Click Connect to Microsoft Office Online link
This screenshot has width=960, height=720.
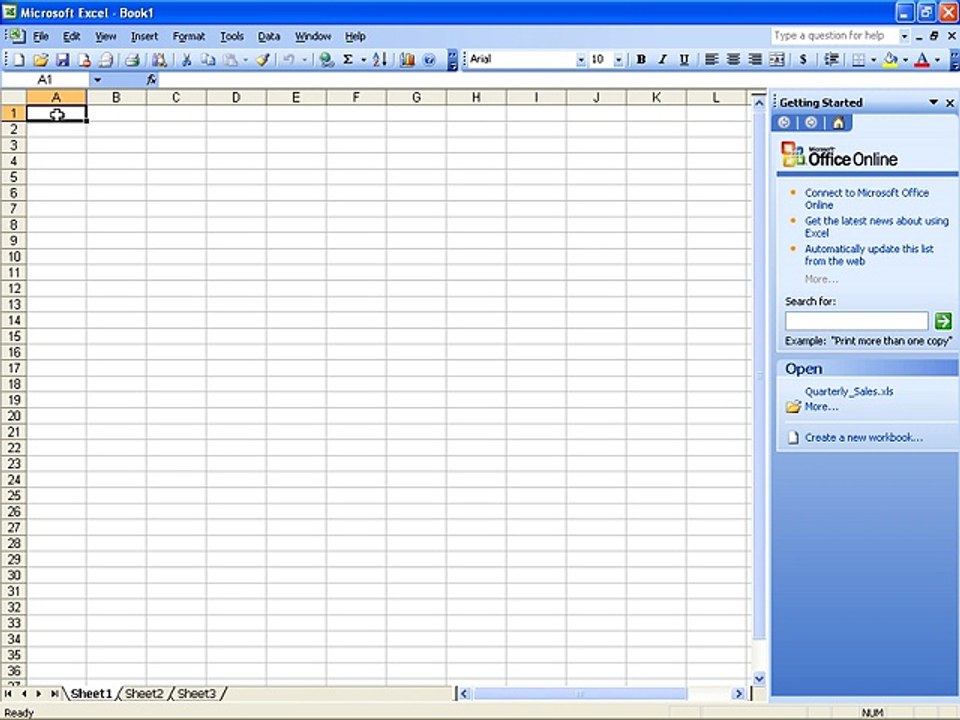[x=866, y=199]
